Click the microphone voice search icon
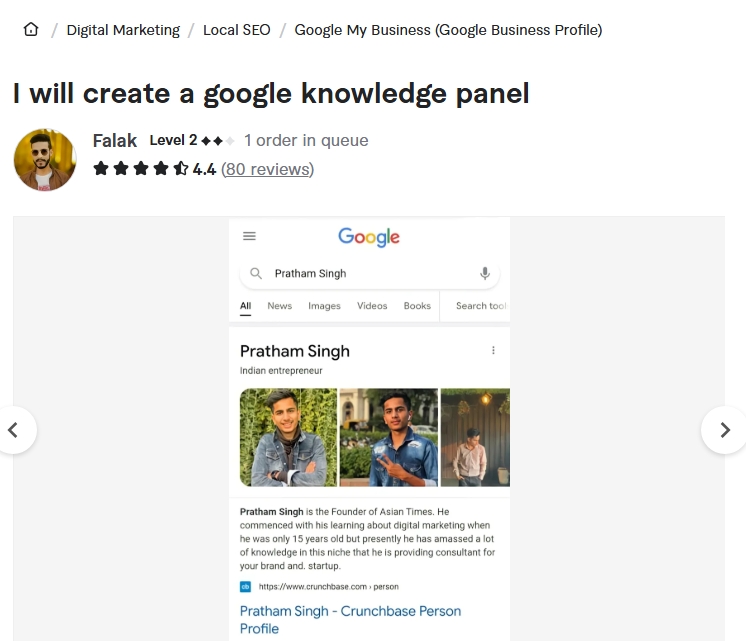The image size is (746, 641). click(485, 274)
